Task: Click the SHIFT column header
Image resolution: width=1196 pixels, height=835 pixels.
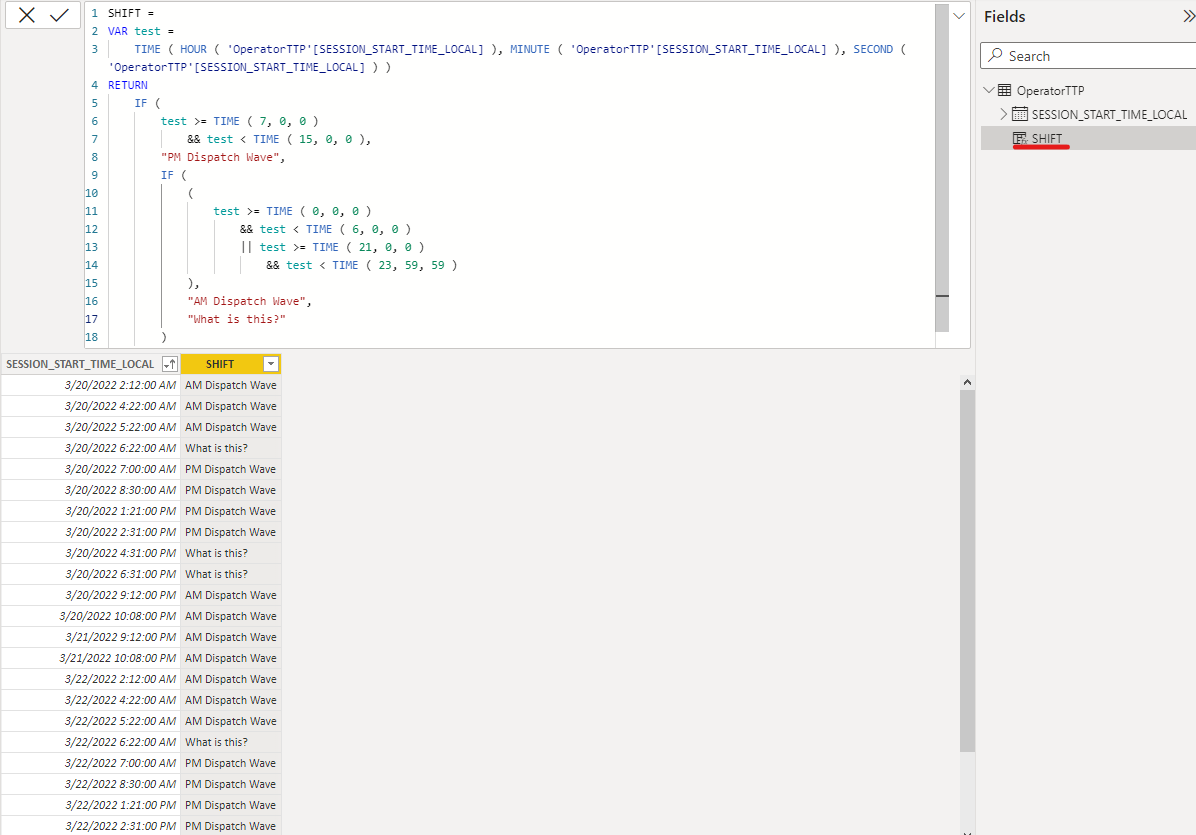Action: 220,365
